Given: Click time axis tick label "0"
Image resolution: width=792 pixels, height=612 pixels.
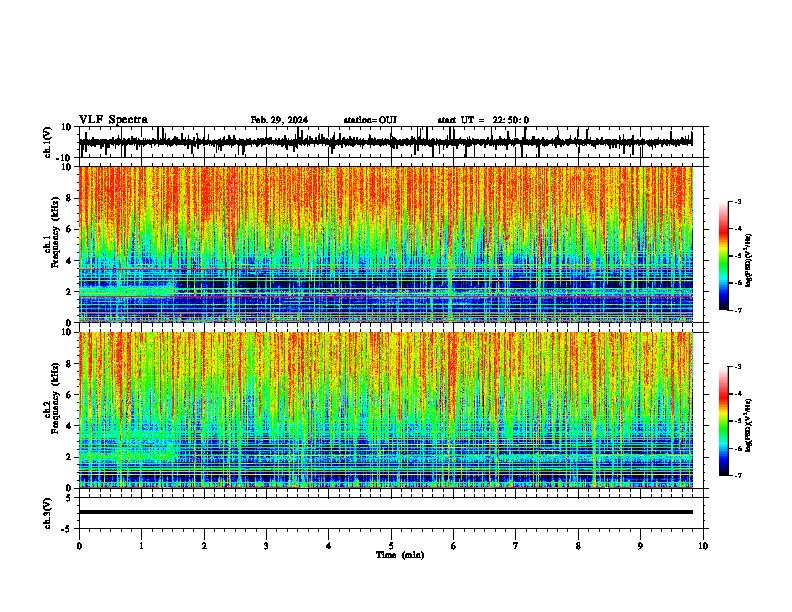Looking at the screenshot, I should [79, 546].
